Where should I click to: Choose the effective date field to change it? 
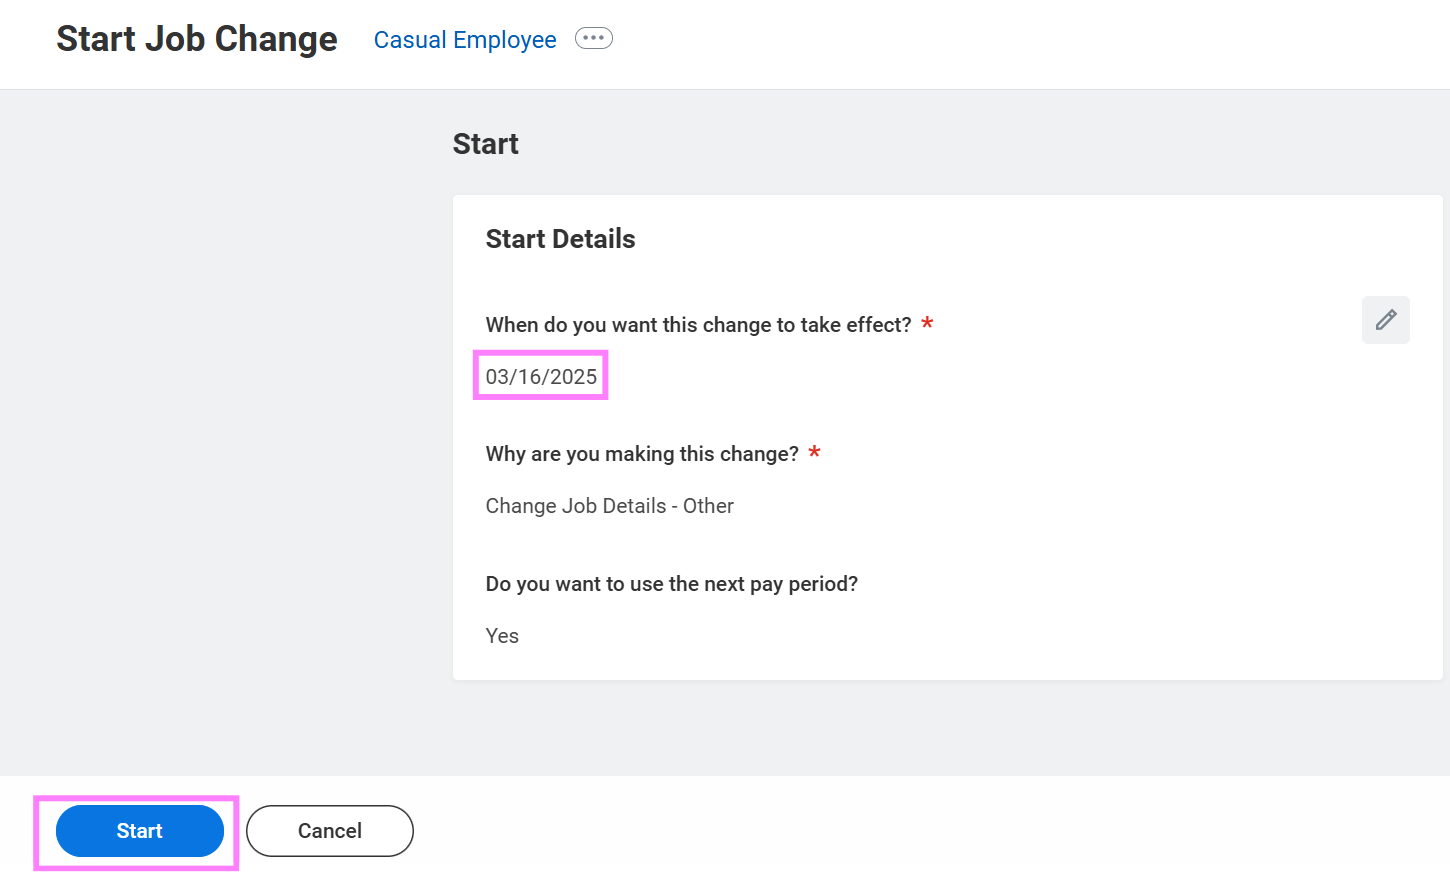(x=540, y=375)
